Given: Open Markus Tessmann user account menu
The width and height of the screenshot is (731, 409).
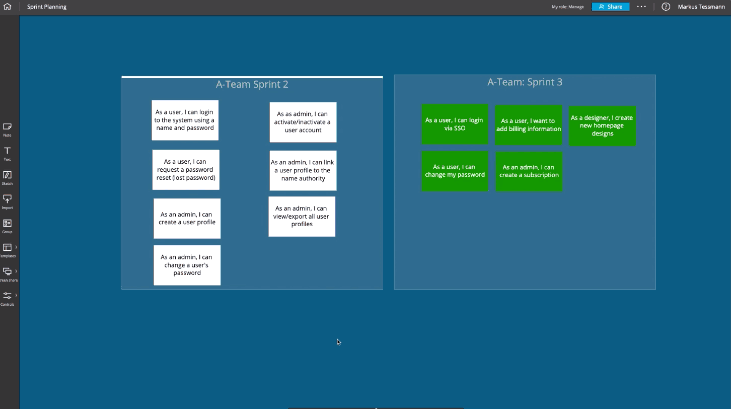Looking at the screenshot, I should 701,6.
